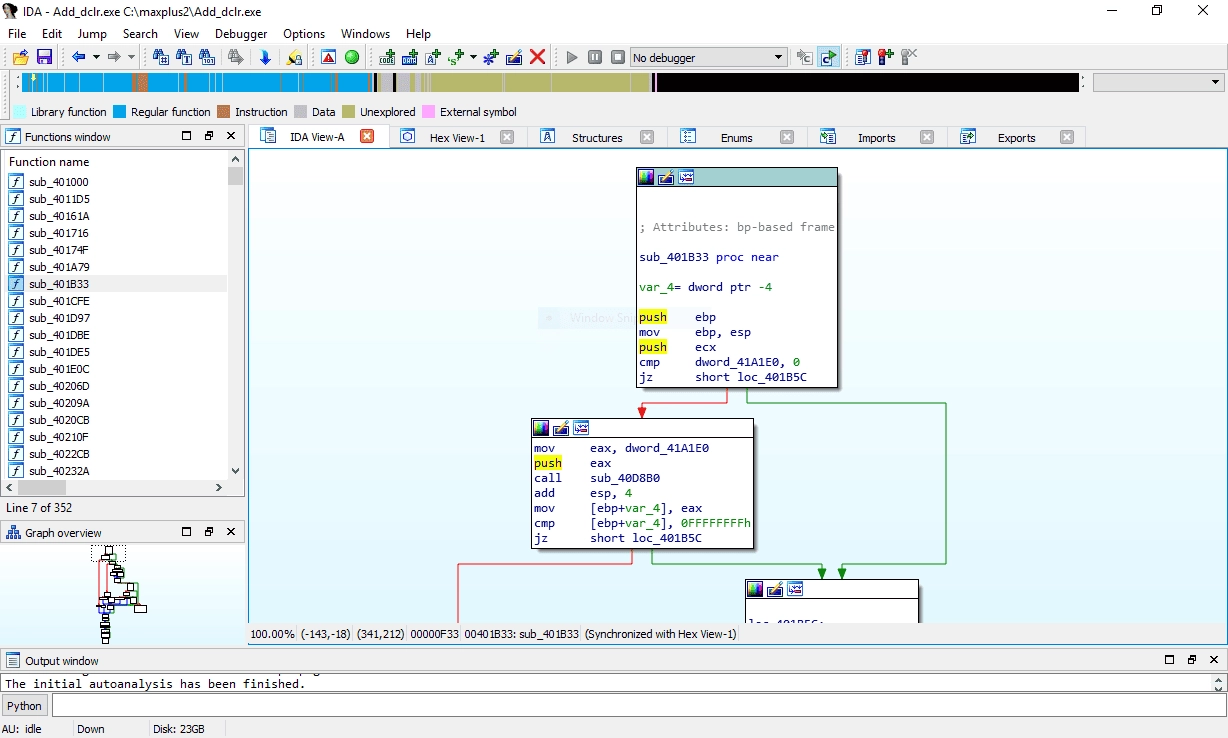Click the Python command input field
The height and width of the screenshot is (738, 1228).
[x=638, y=705]
